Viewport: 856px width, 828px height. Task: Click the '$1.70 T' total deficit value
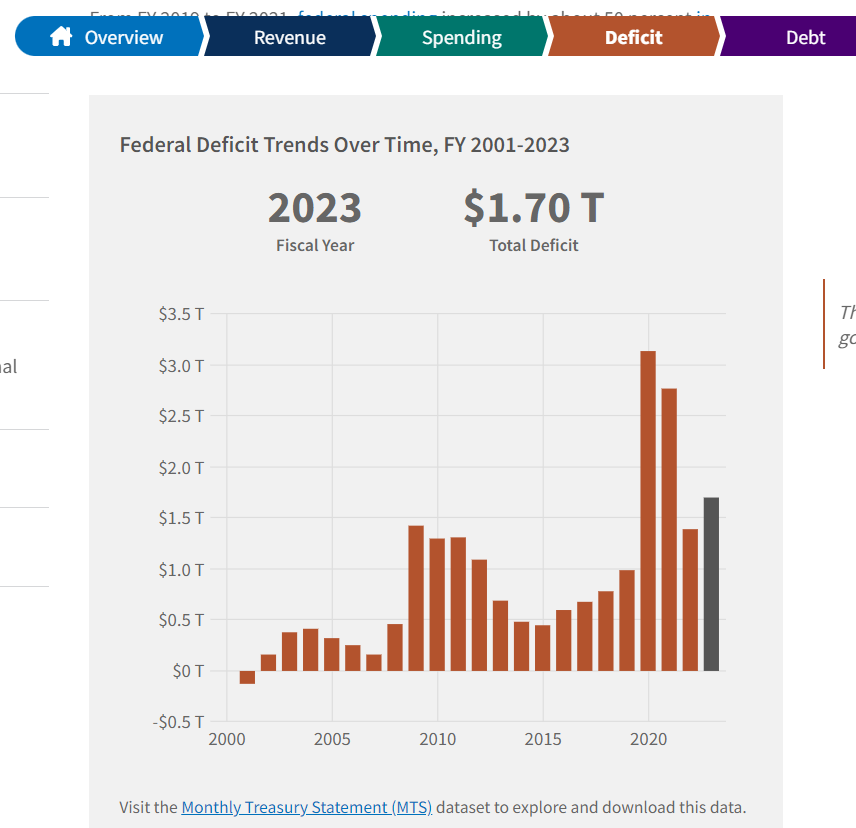pos(534,208)
